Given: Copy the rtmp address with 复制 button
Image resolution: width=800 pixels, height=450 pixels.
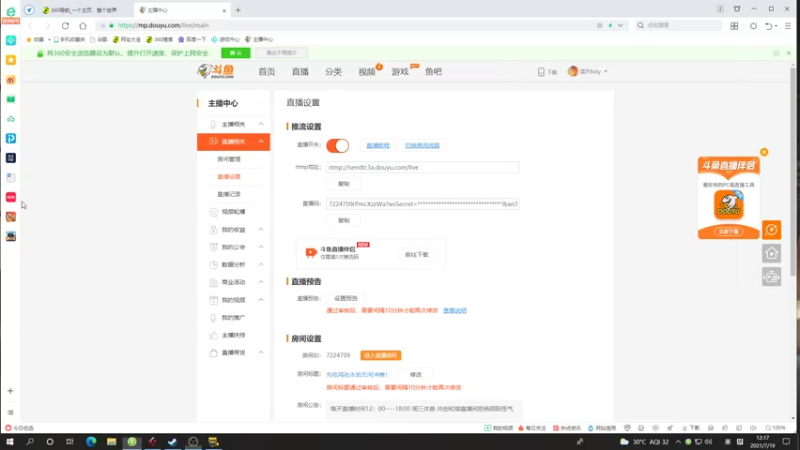Looking at the screenshot, I should 344,184.
